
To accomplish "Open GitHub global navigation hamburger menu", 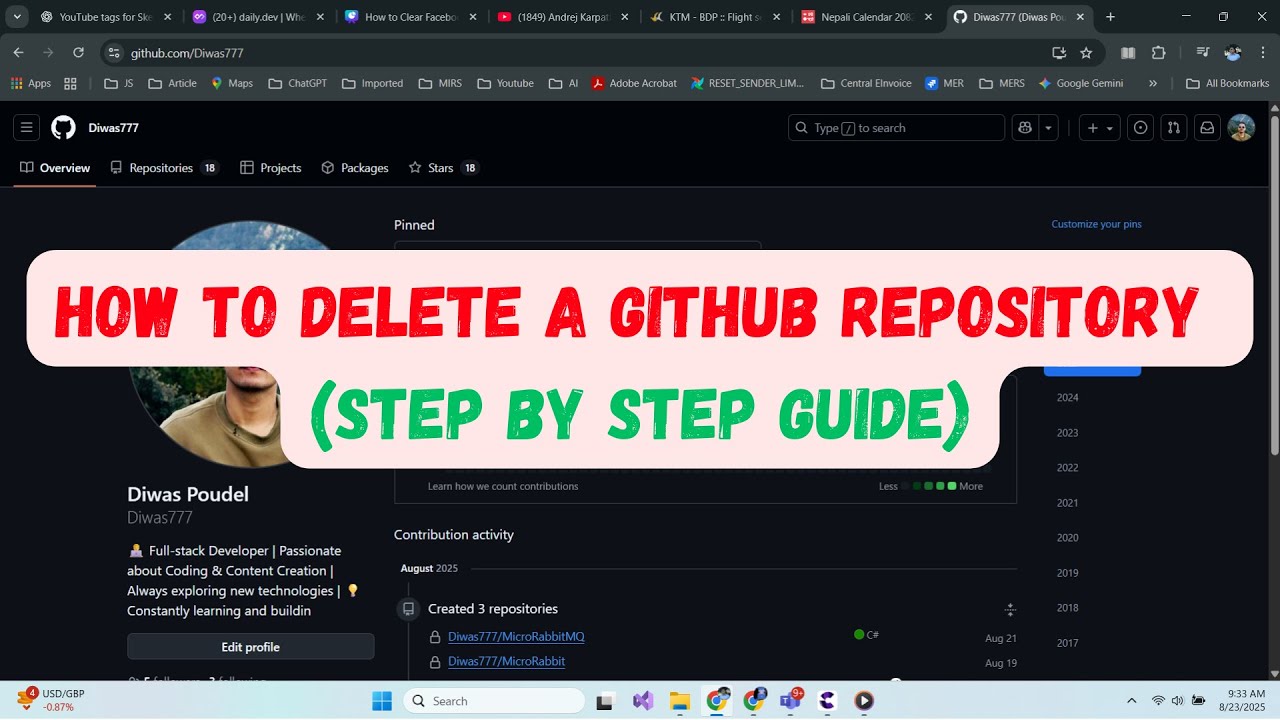I will pyautogui.click(x=27, y=127).
